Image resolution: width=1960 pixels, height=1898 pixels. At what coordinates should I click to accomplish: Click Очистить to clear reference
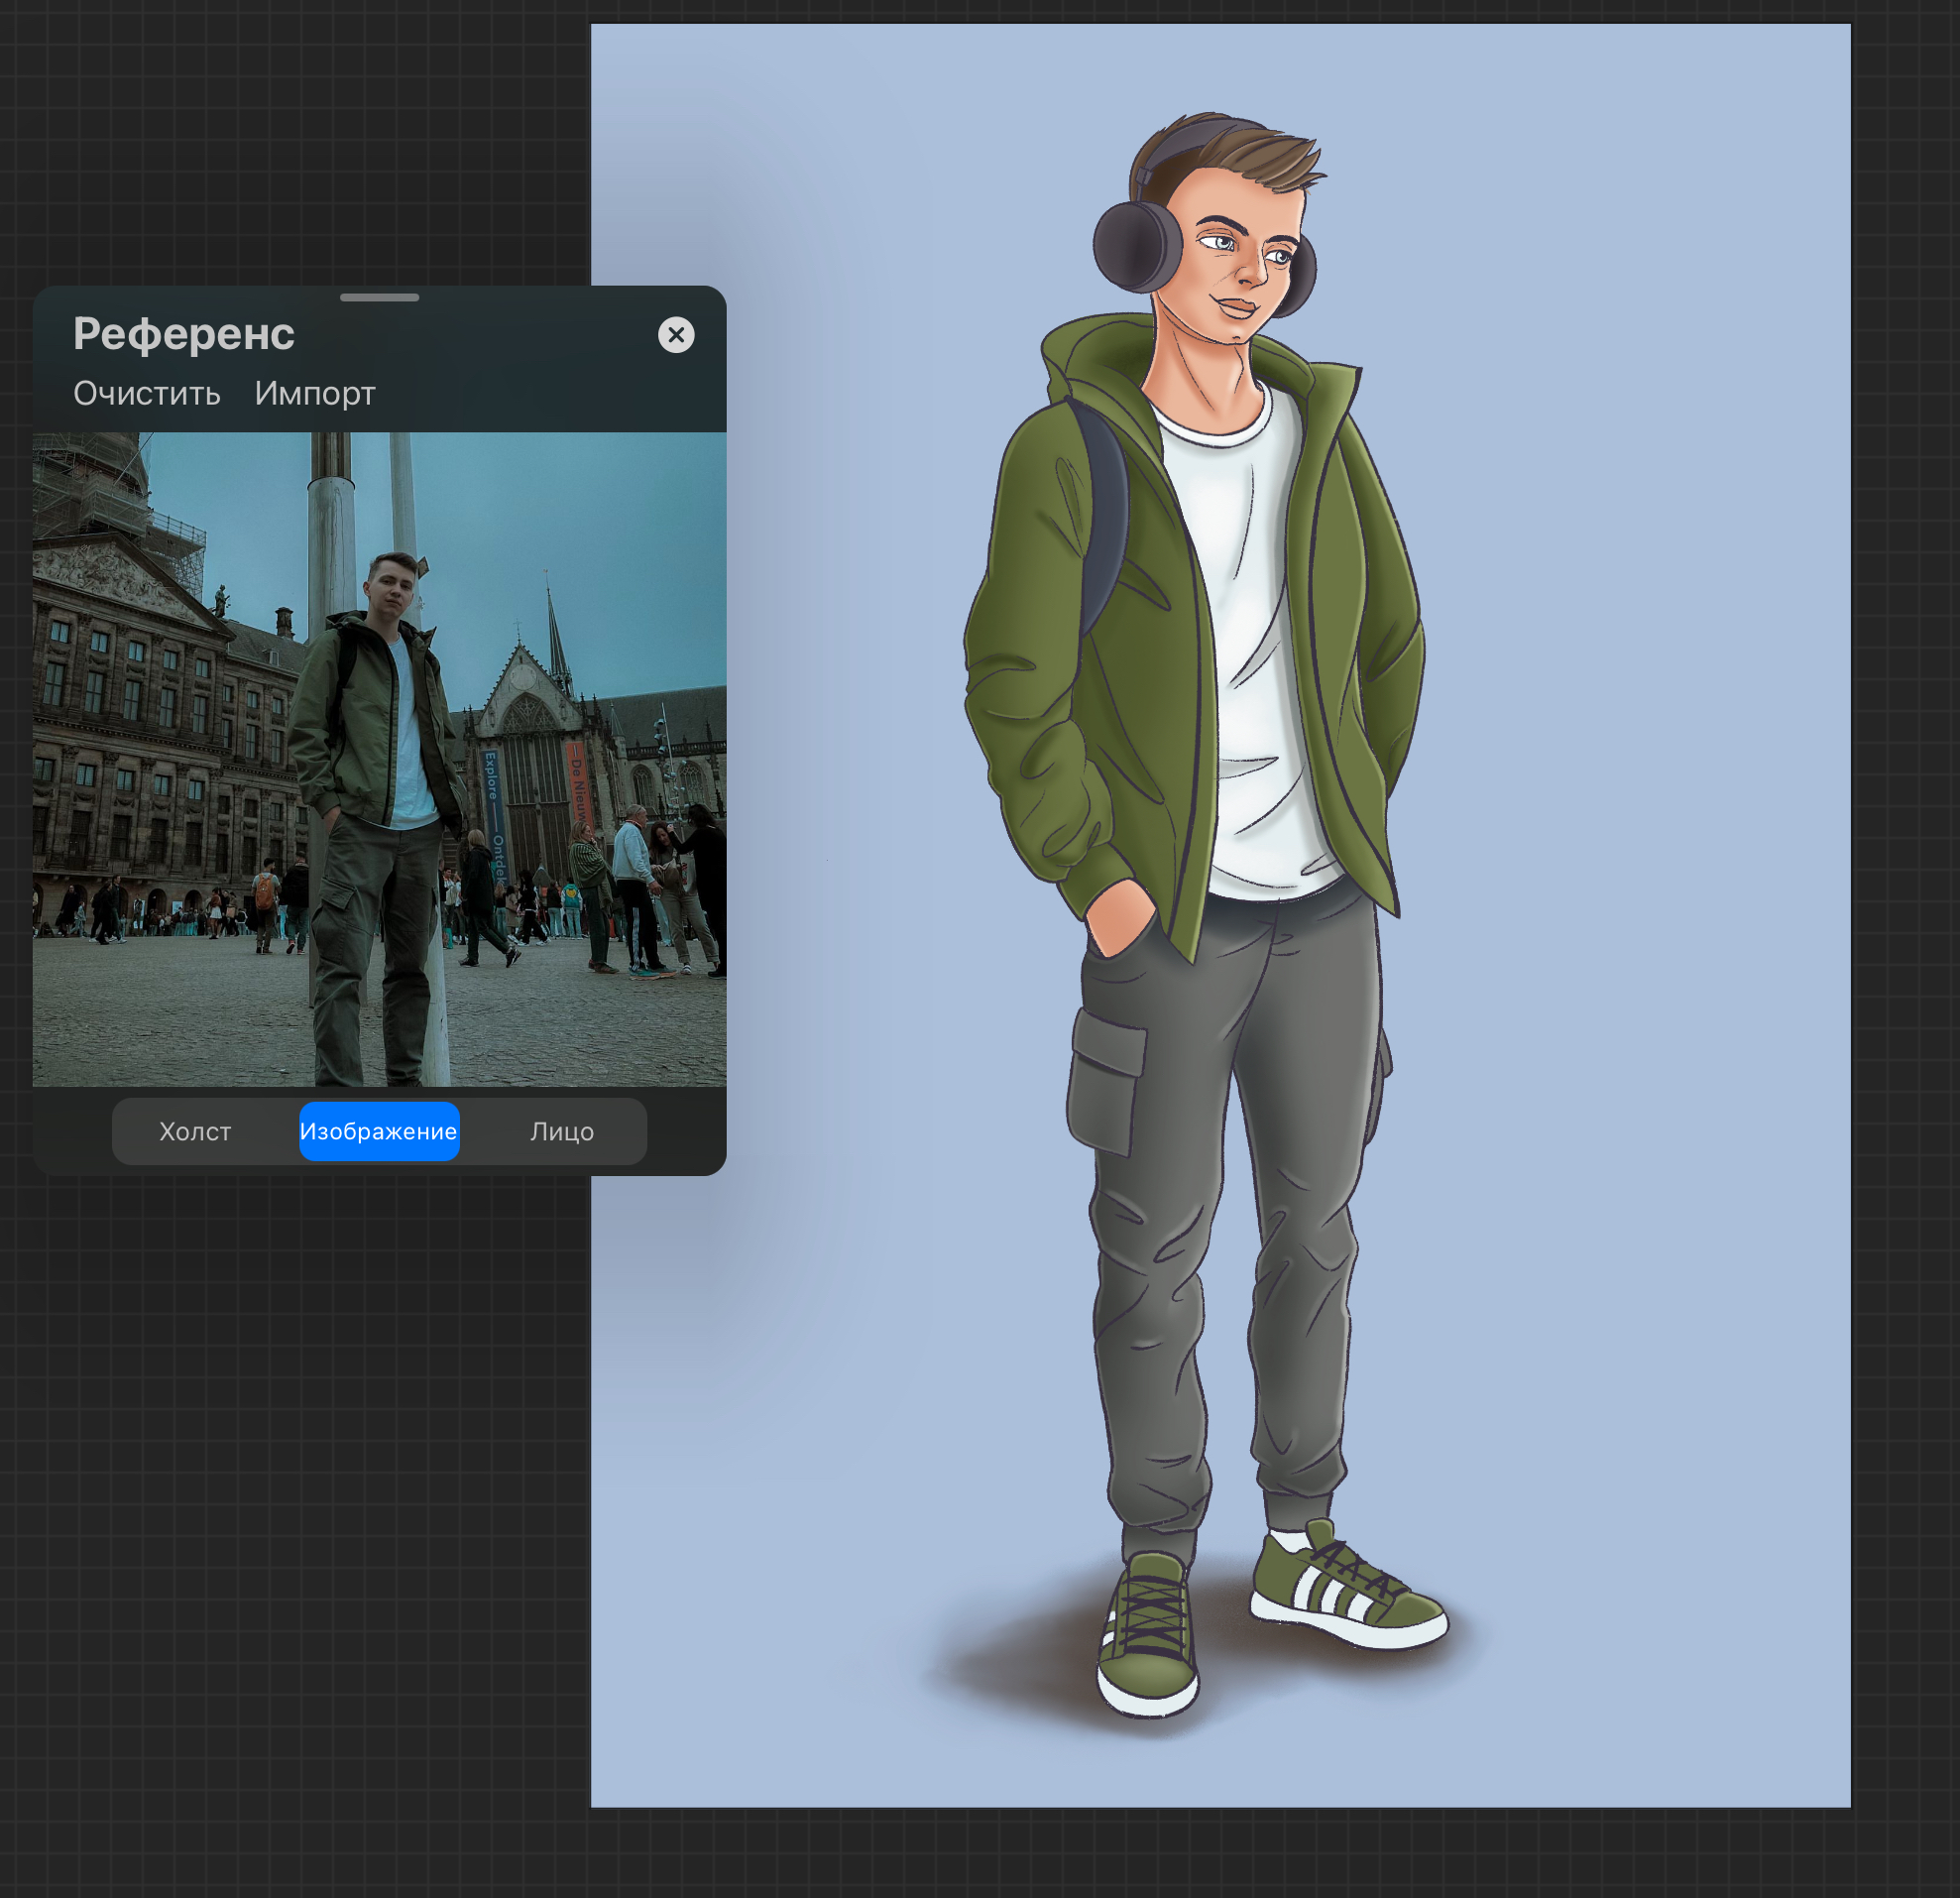[x=147, y=393]
